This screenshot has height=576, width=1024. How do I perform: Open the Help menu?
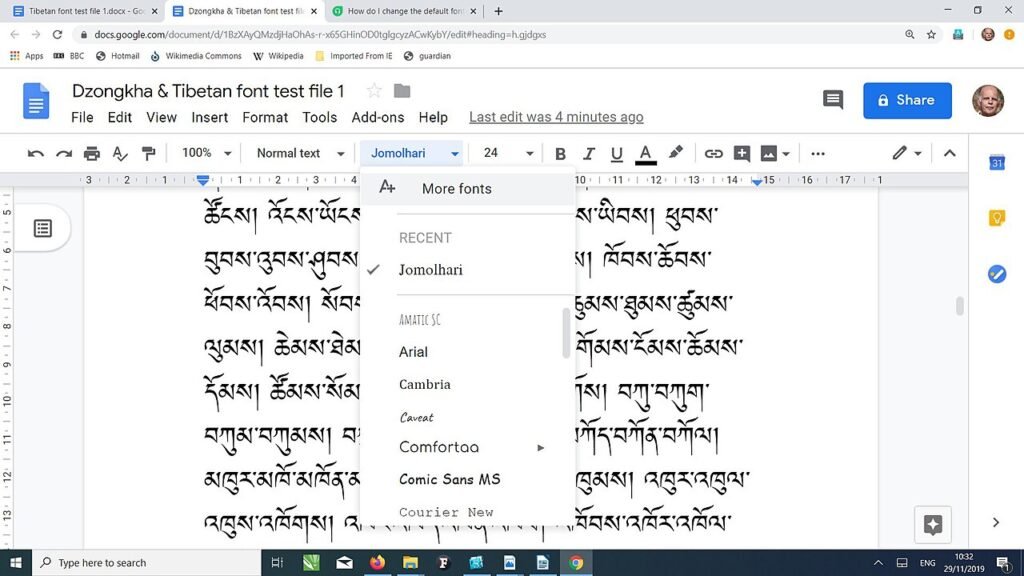click(433, 118)
